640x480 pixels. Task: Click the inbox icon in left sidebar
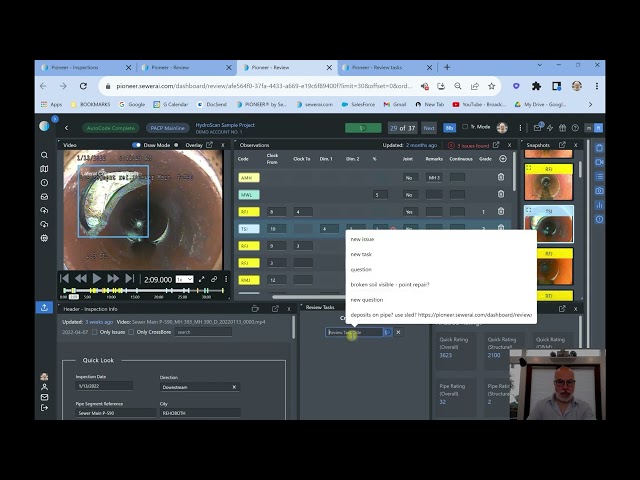coord(44,197)
